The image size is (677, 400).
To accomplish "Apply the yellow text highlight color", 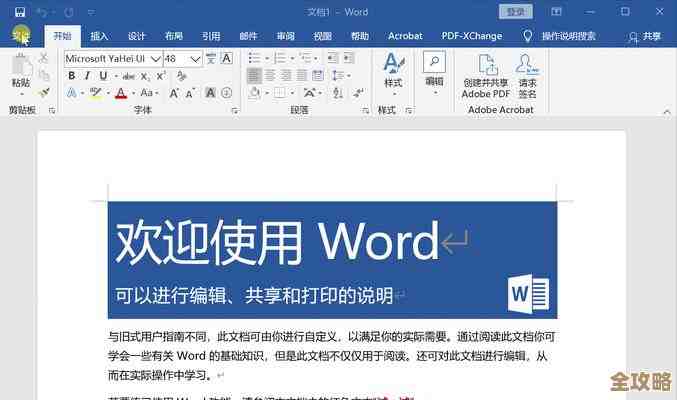I will tap(95, 93).
